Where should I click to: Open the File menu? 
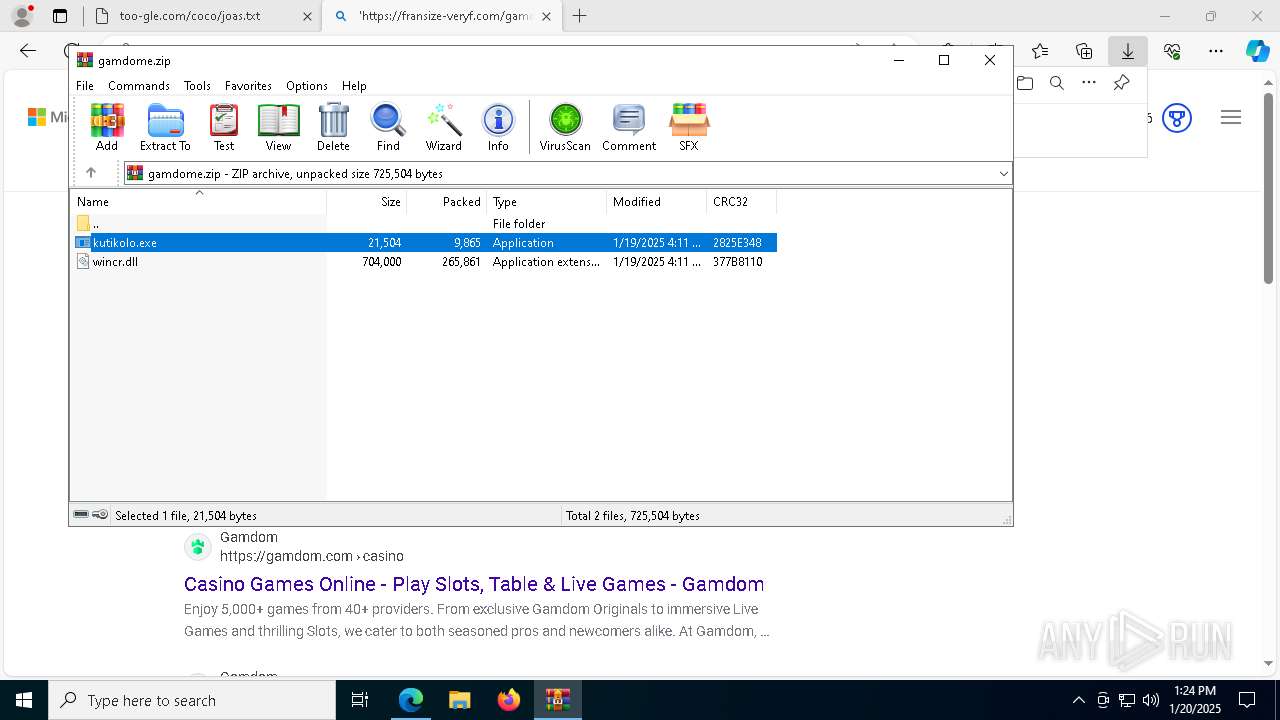85,86
